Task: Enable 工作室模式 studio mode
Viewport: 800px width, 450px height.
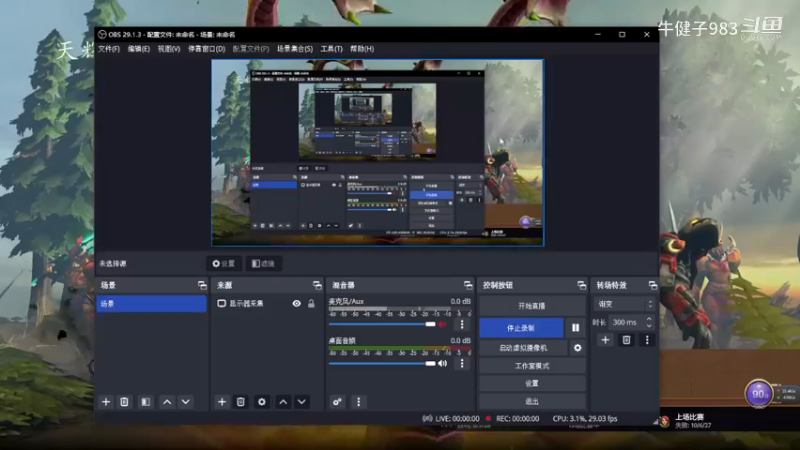Action: [x=532, y=366]
